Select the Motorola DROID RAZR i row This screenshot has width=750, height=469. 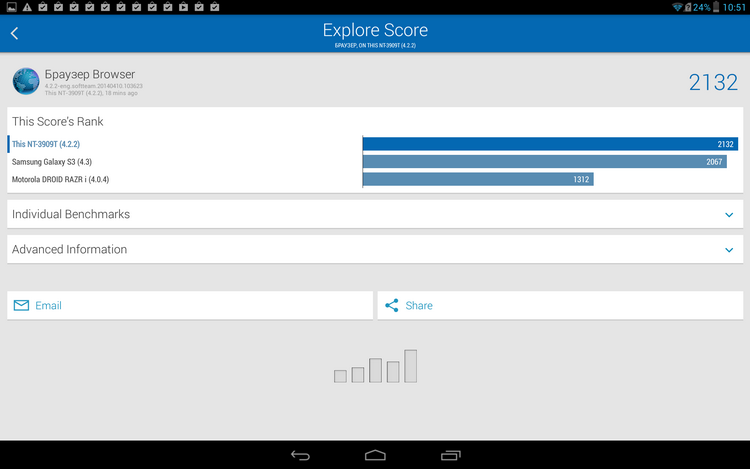(375, 179)
